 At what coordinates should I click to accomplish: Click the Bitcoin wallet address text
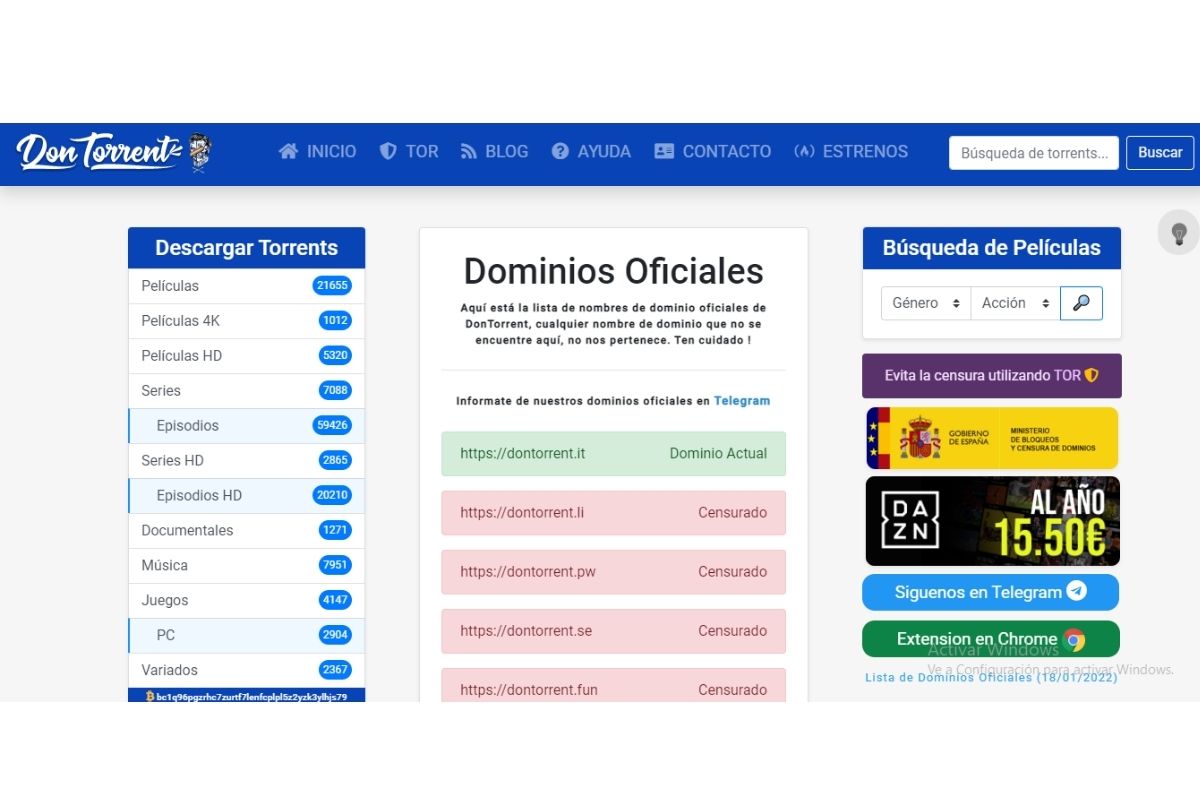click(252, 697)
